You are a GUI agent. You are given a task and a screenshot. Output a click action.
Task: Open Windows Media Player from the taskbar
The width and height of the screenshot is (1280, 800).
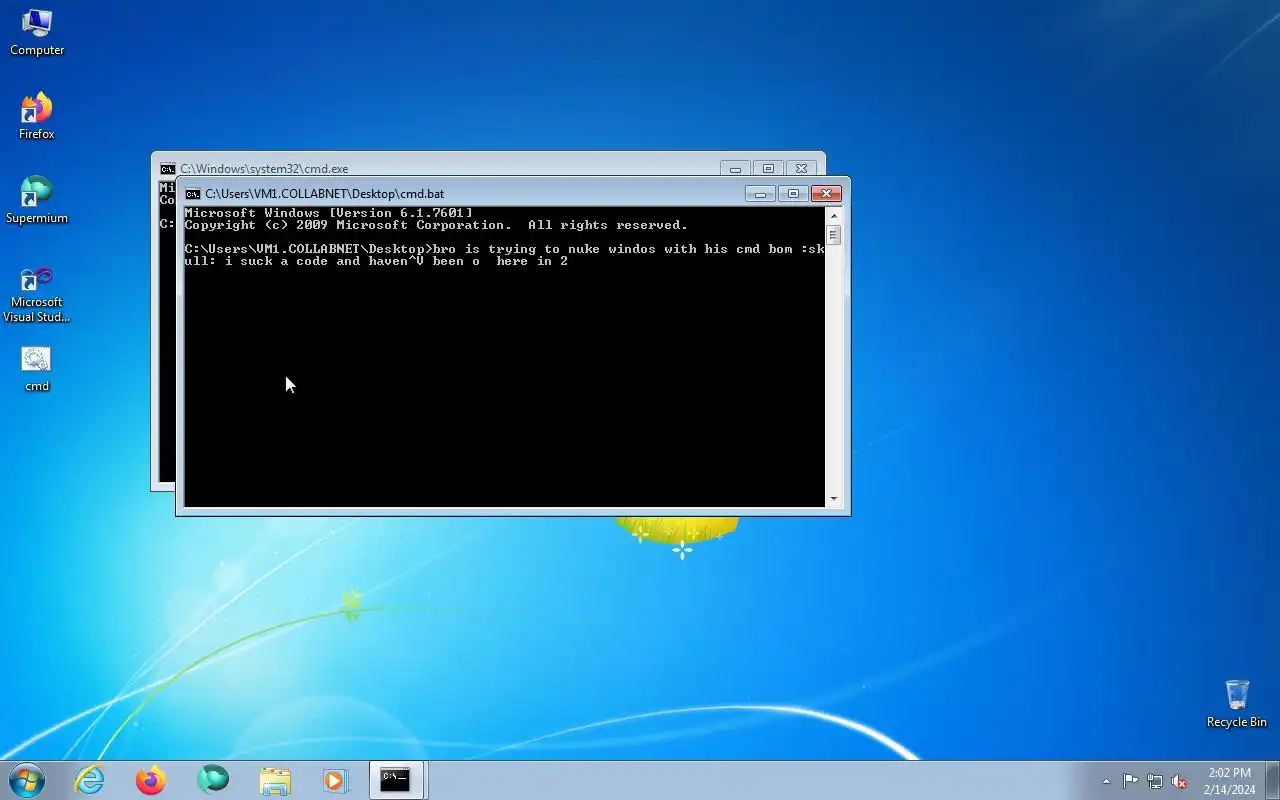point(334,780)
